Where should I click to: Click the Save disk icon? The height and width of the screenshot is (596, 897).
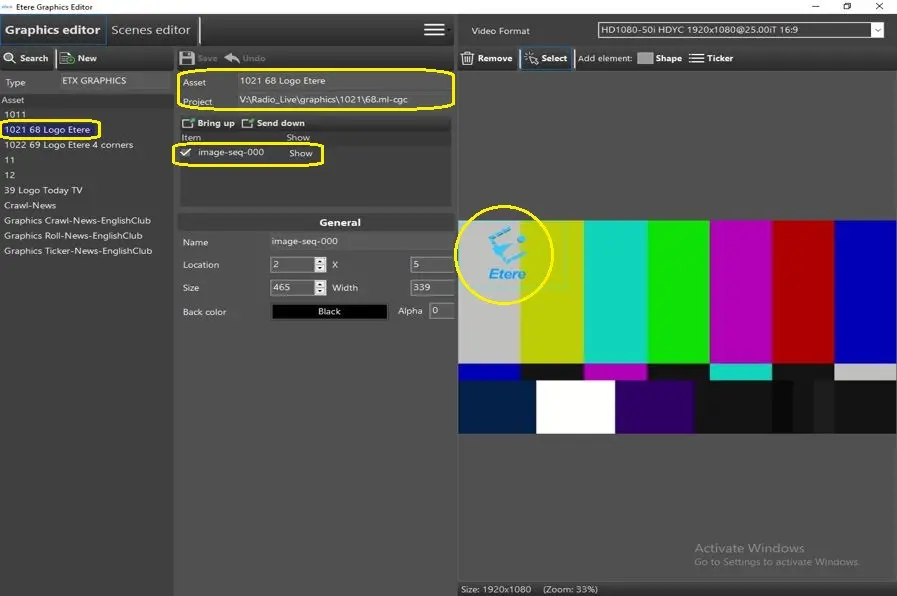[187, 58]
